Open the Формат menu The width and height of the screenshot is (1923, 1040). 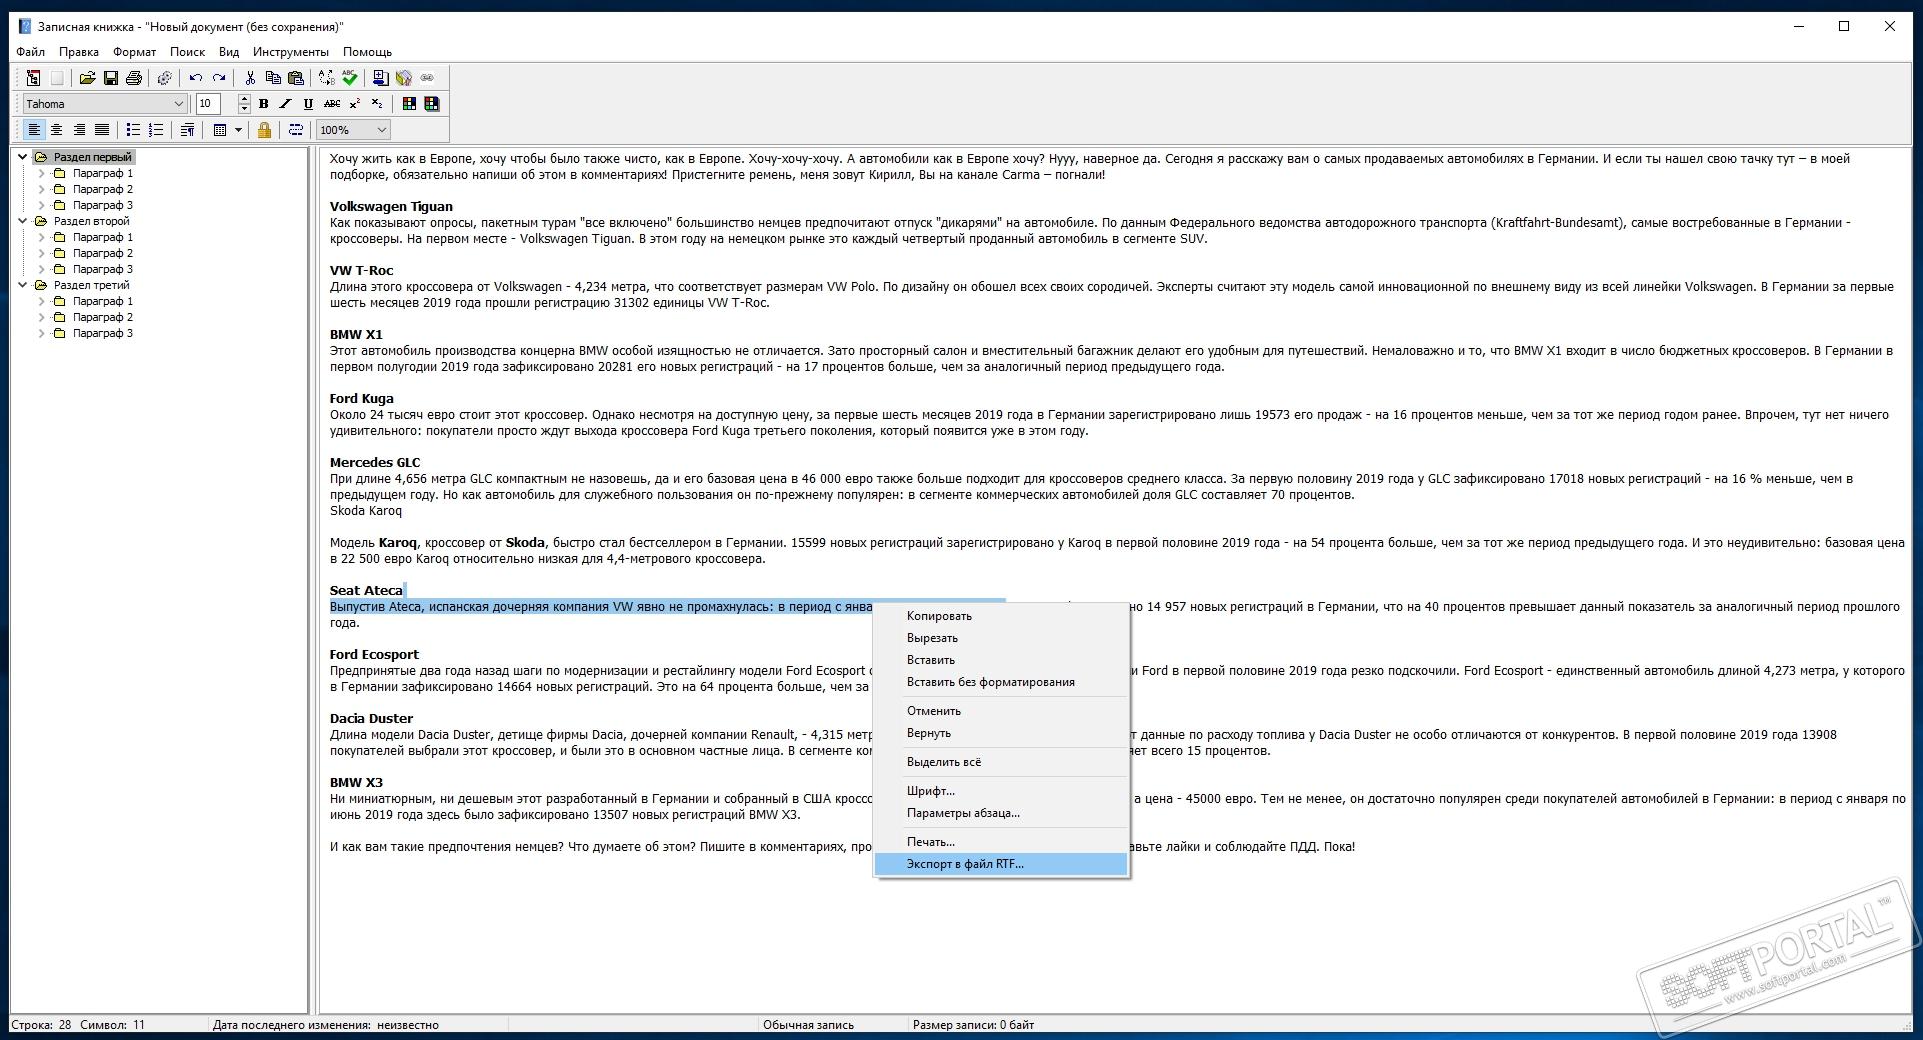134,52
